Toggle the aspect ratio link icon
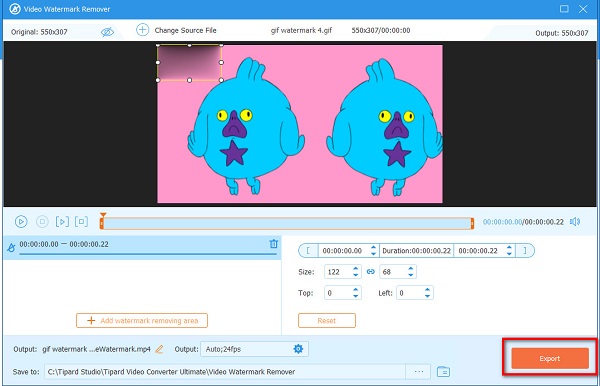 (370, 272)
